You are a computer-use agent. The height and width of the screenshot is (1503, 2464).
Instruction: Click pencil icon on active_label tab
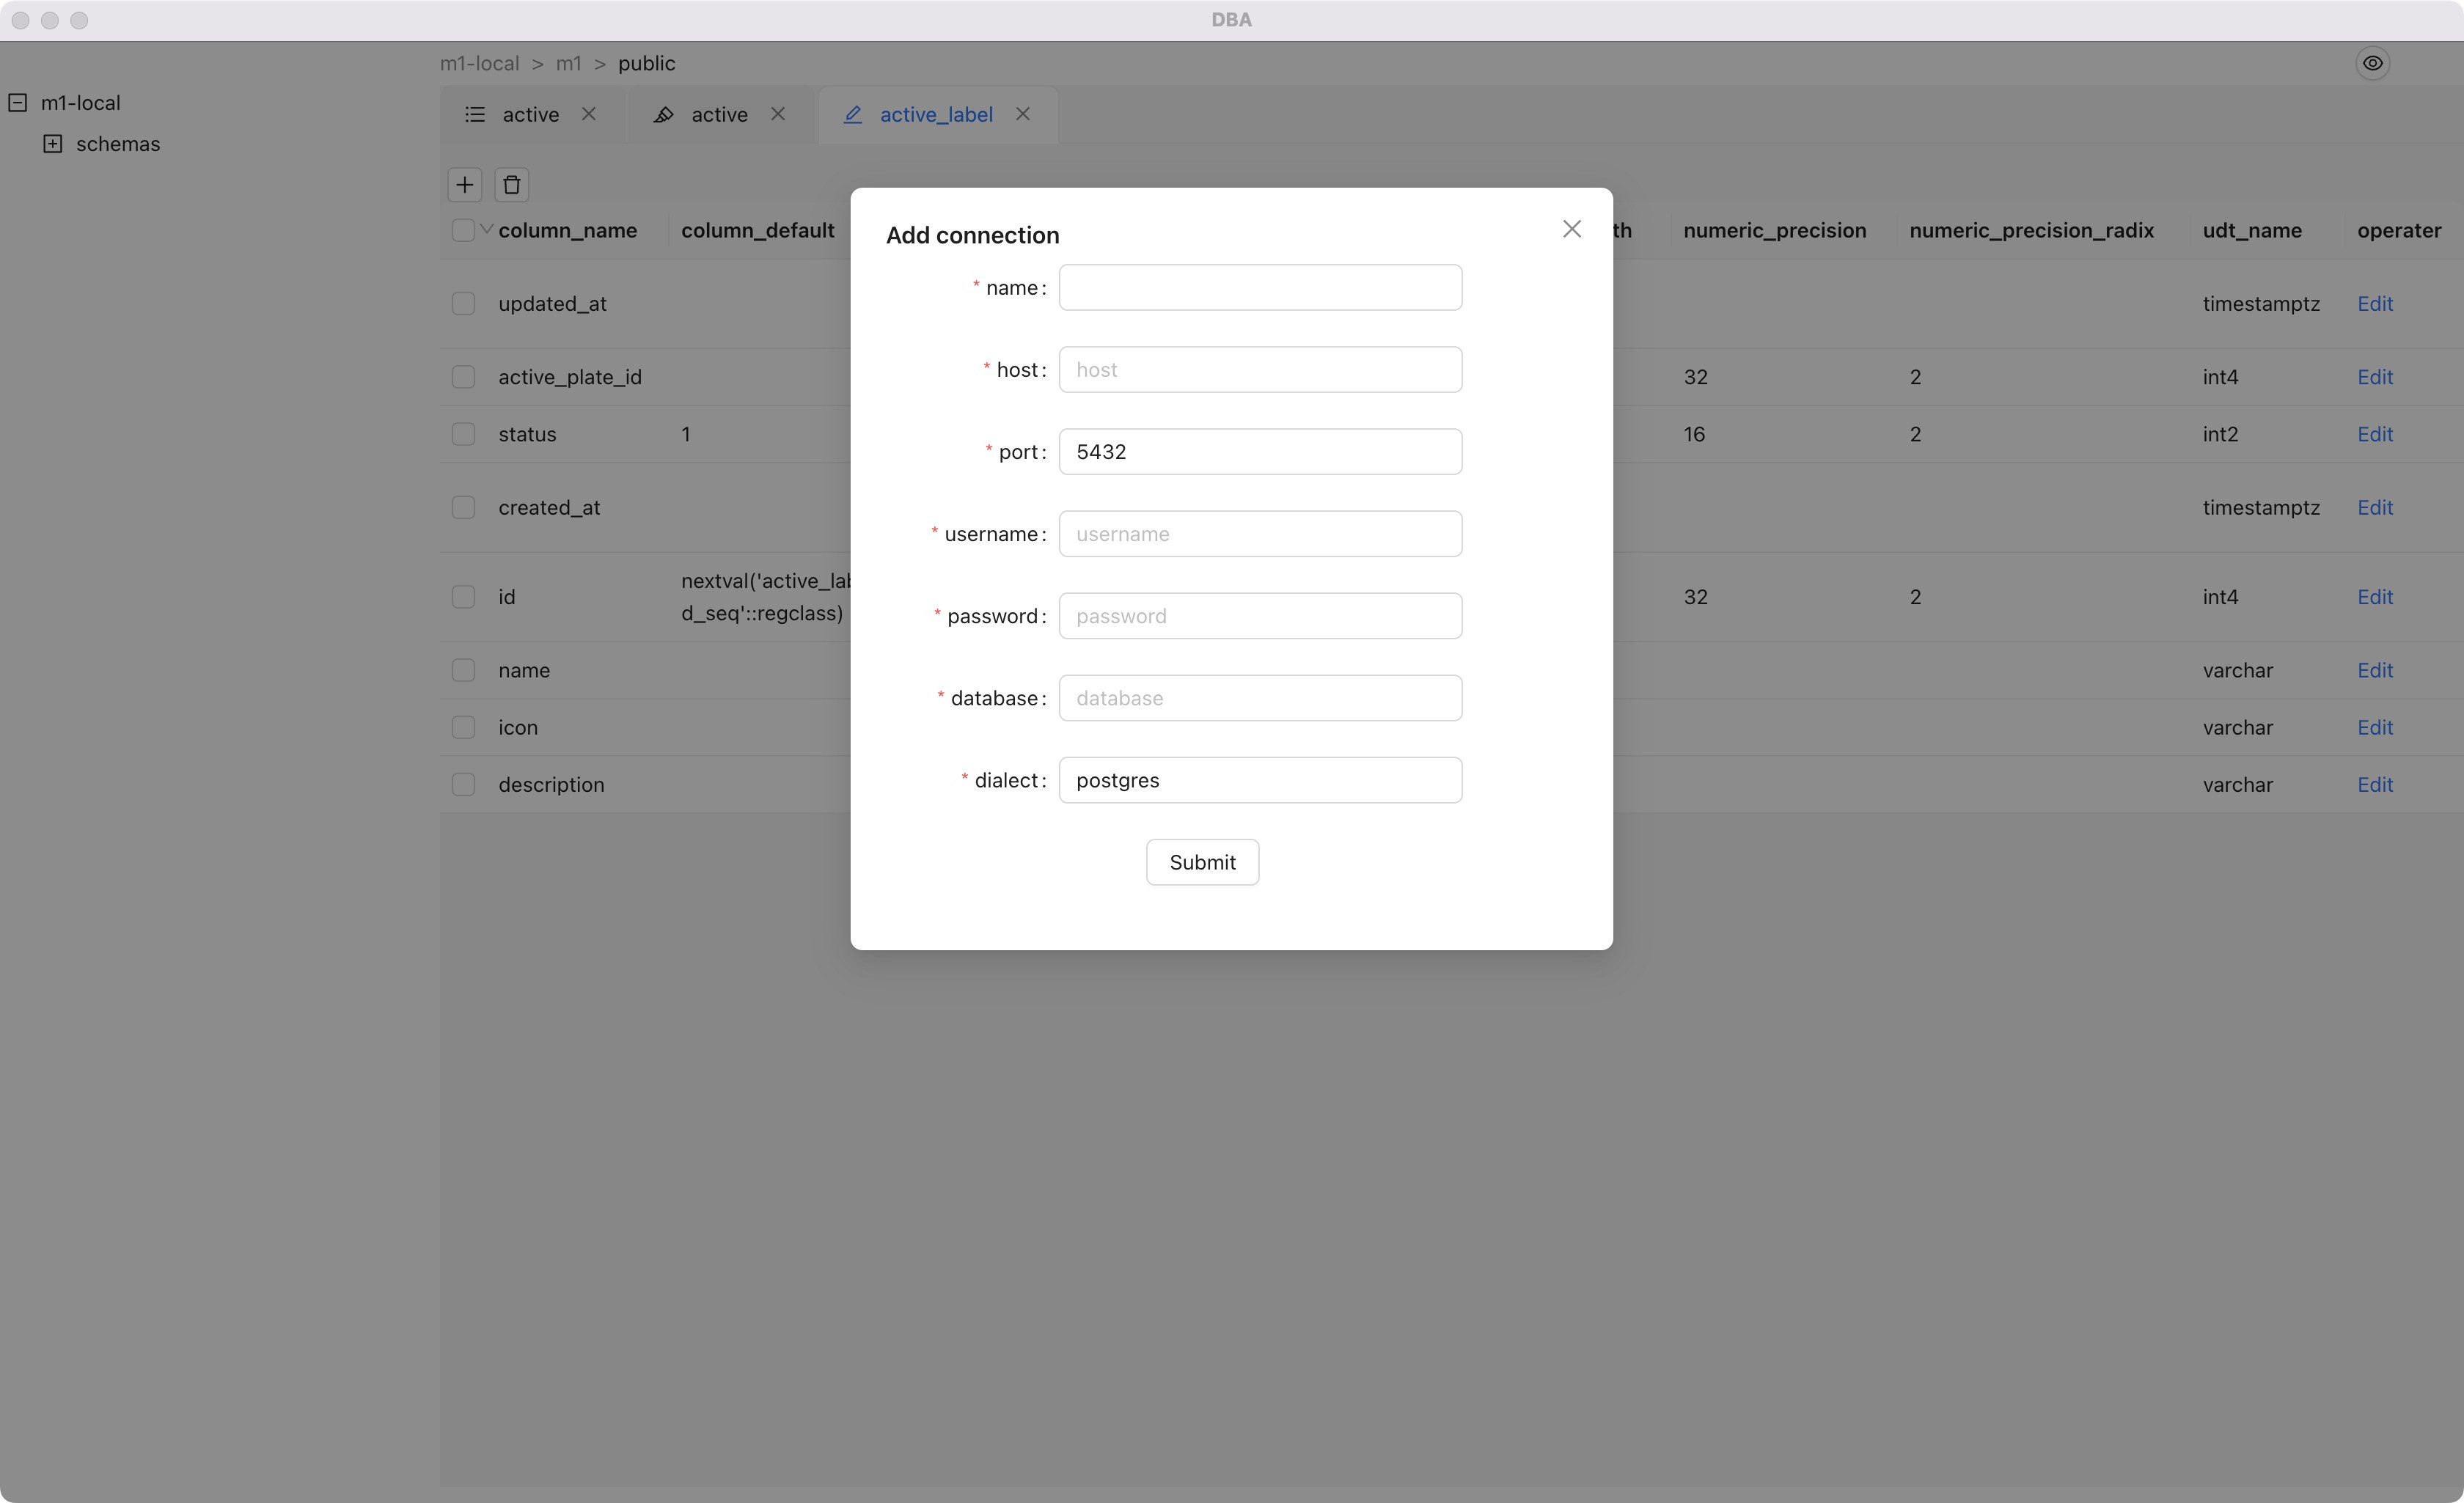pos(853,115)
